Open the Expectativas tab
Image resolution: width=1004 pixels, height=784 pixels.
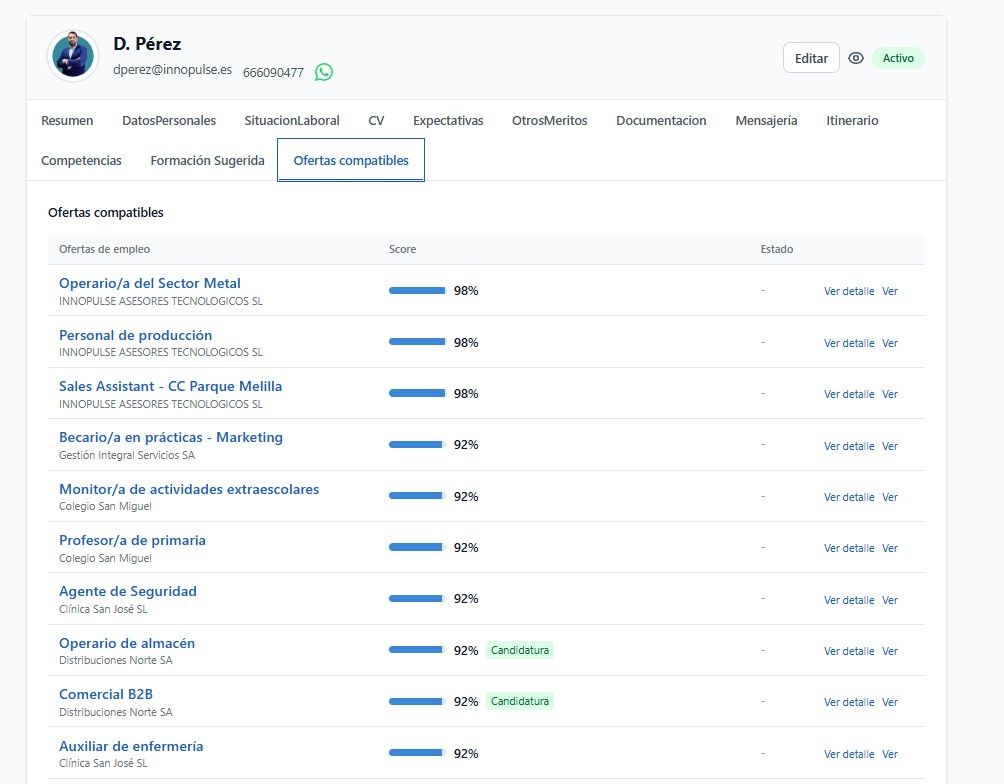pos(448,120)
